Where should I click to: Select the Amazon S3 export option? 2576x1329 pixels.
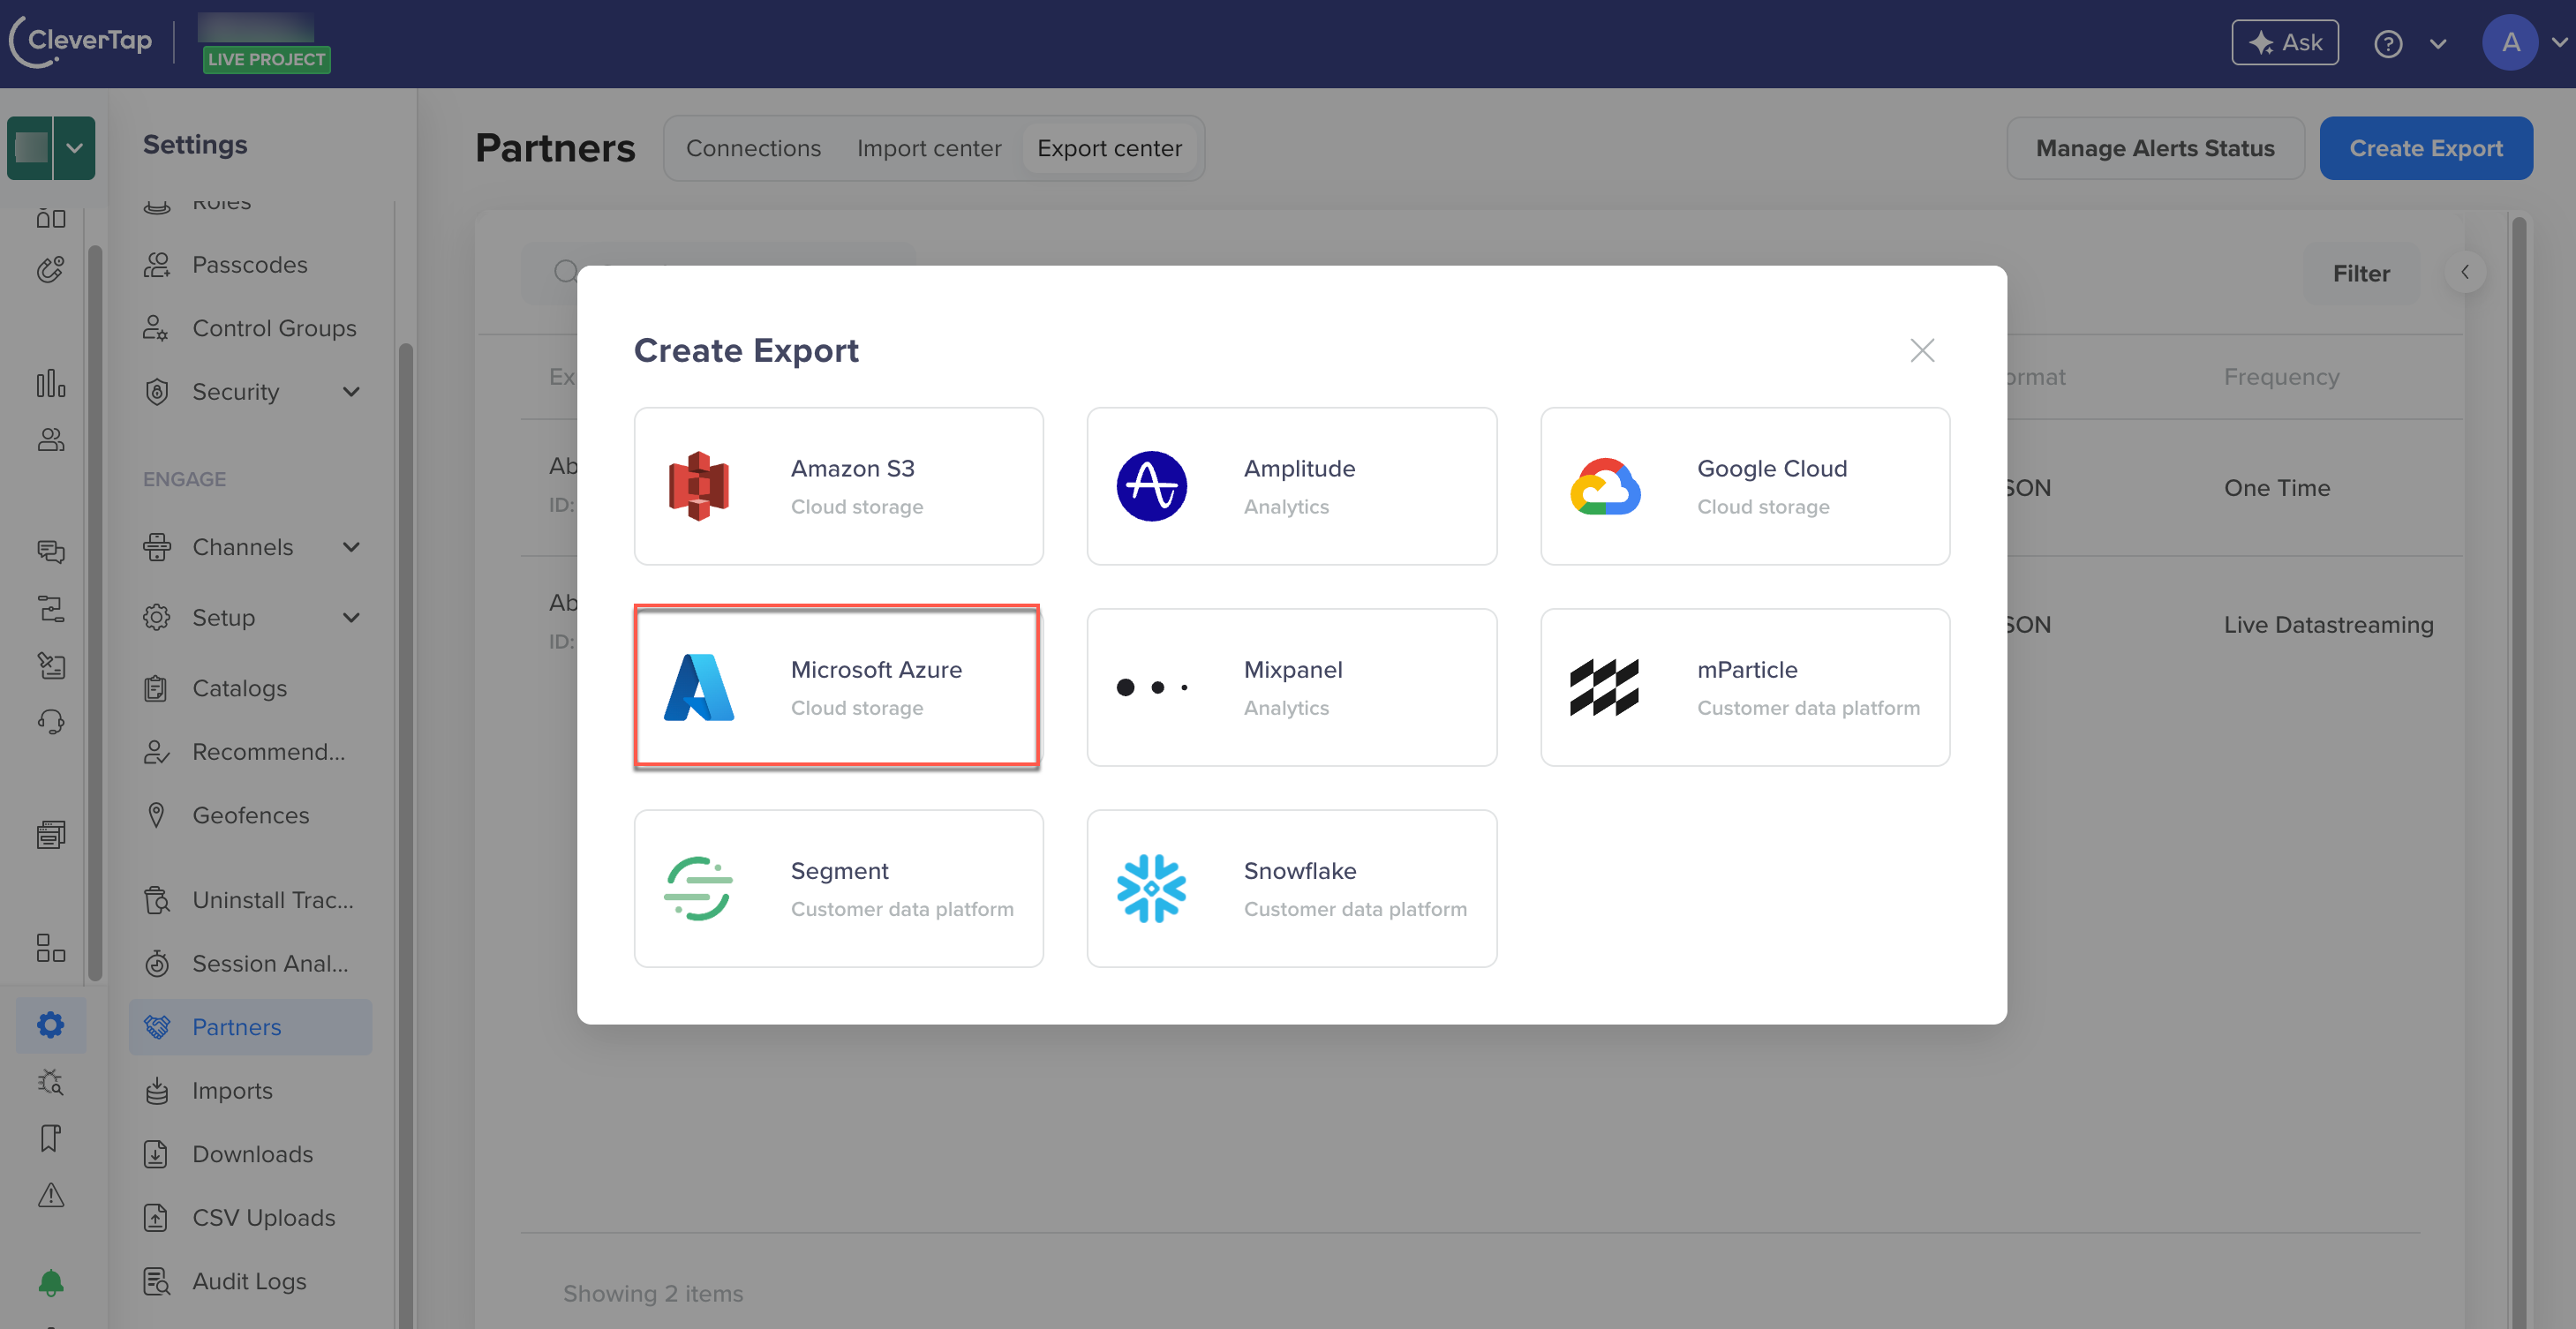(x=838, y=486)
